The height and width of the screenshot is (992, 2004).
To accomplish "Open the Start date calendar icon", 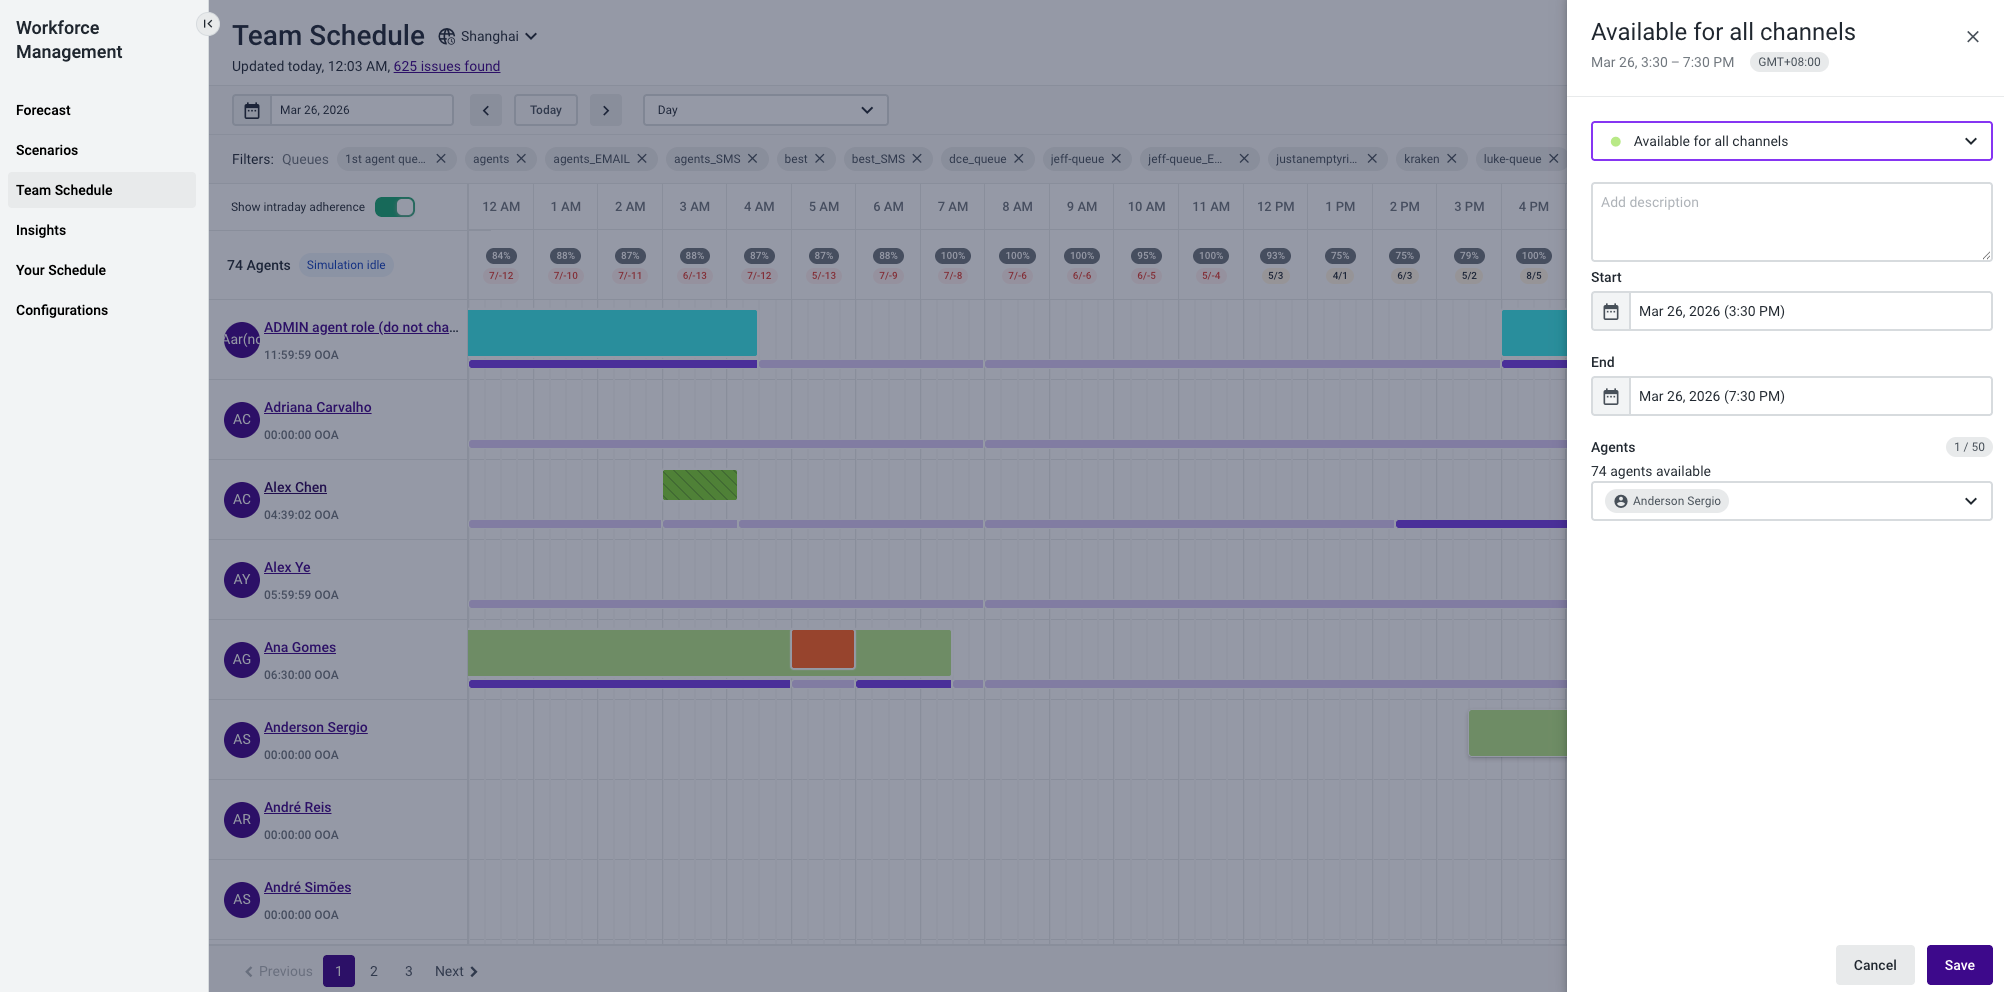I will 1611,311.
